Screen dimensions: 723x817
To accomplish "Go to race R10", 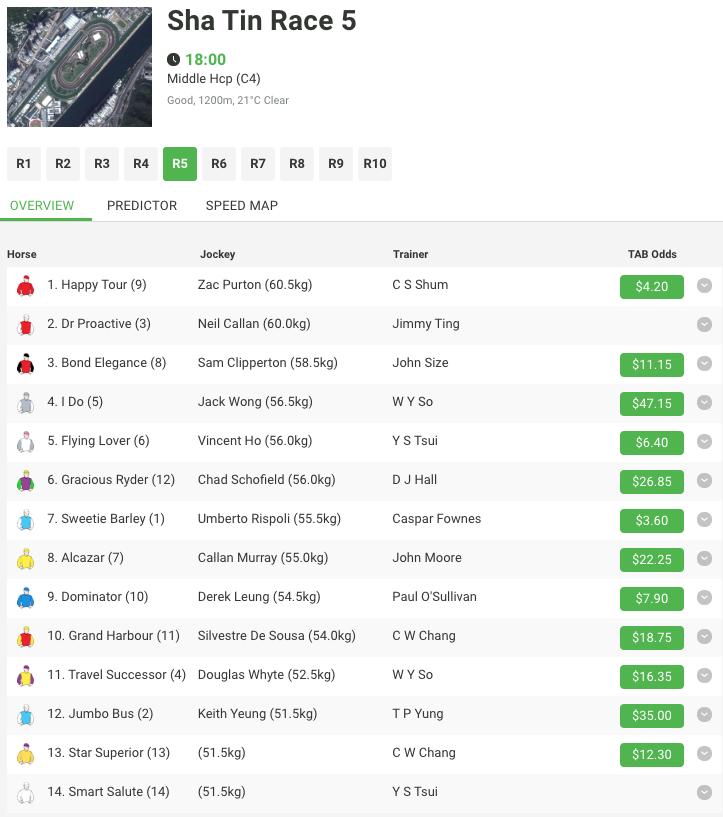I will (x=375, y=164).
